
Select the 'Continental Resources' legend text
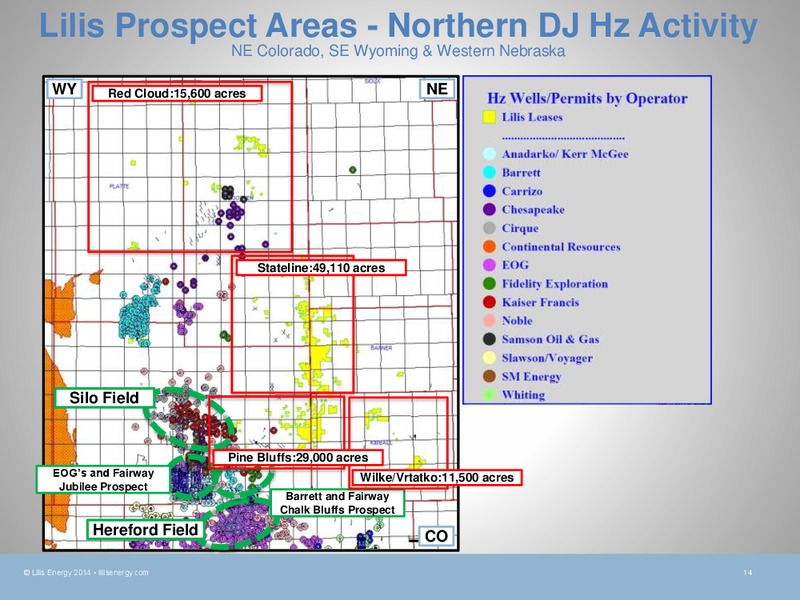pos(561,247)
